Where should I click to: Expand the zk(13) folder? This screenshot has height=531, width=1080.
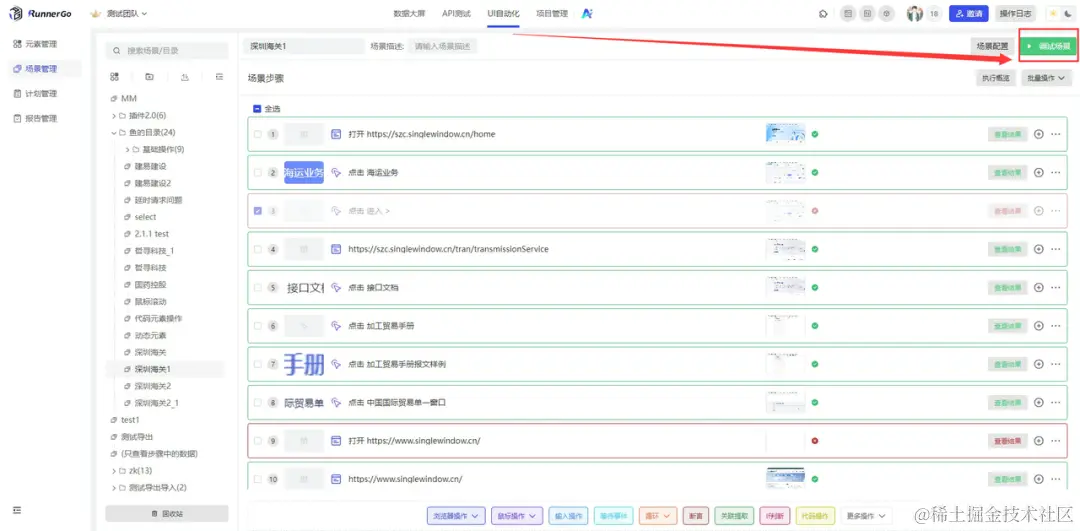[x=114, y=471]
